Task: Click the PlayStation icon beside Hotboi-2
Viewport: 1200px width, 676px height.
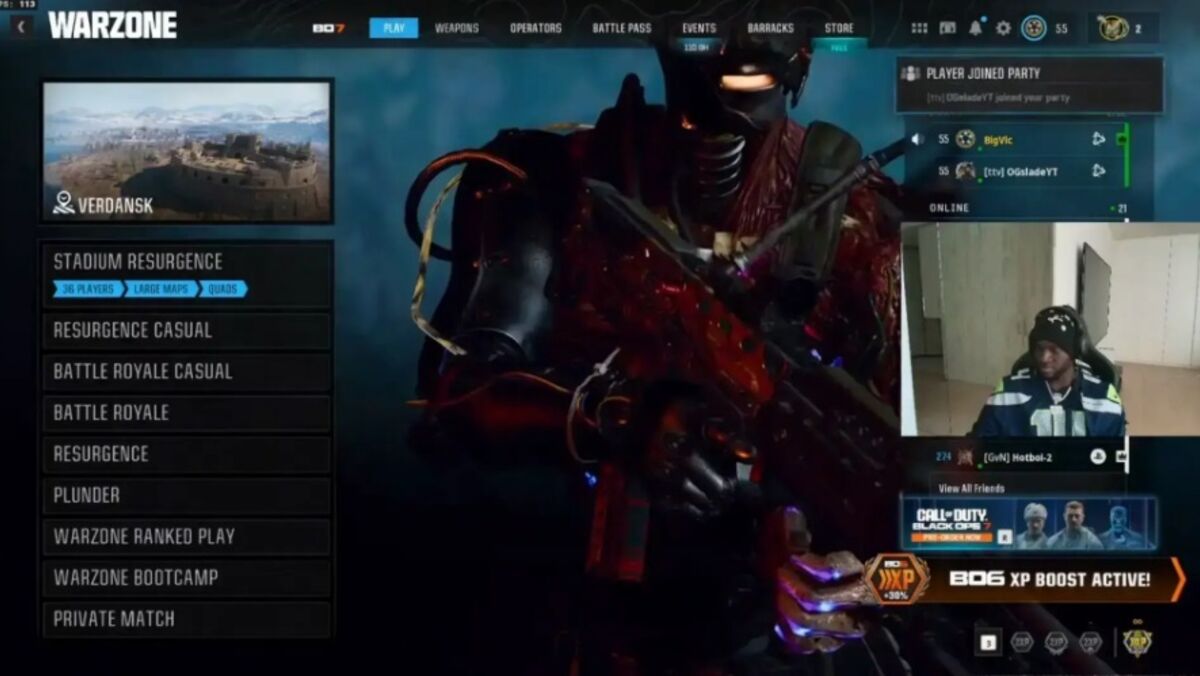Action: 1097,457
